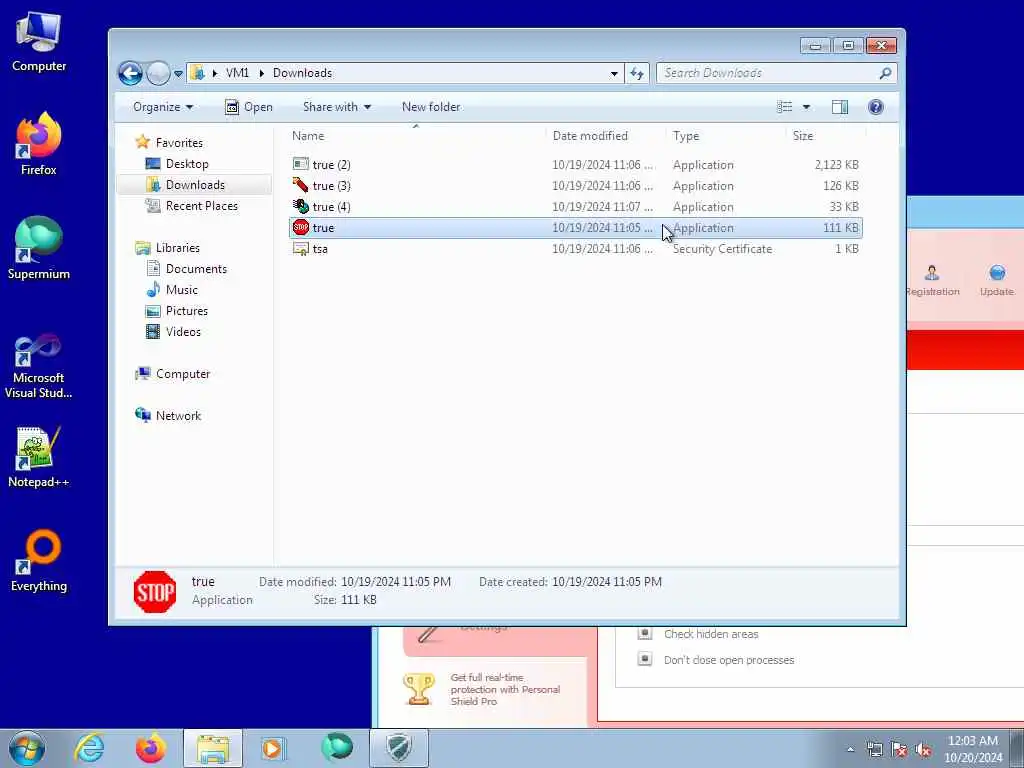Refresh the Downloads folder view
The image size is (1024, 768).
point(637,73)
